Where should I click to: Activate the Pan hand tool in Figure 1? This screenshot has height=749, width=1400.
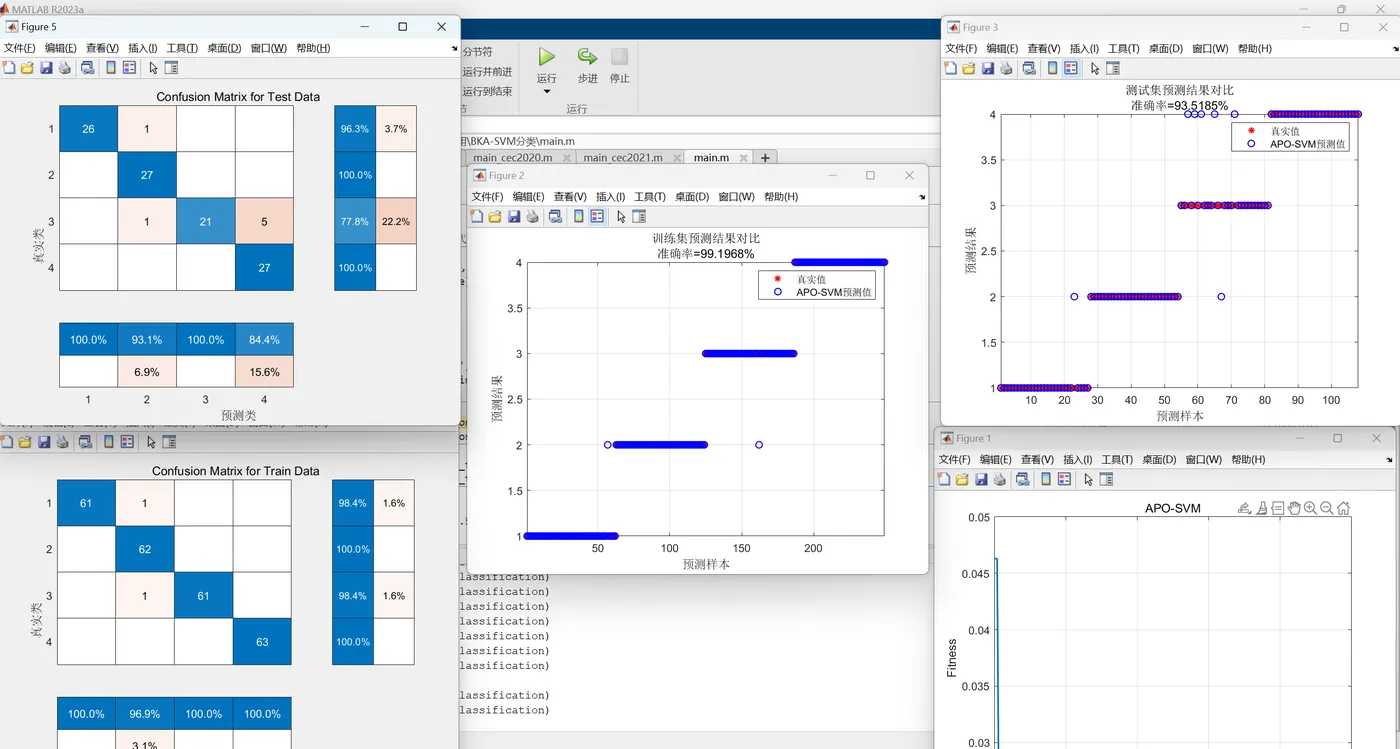1294,508
